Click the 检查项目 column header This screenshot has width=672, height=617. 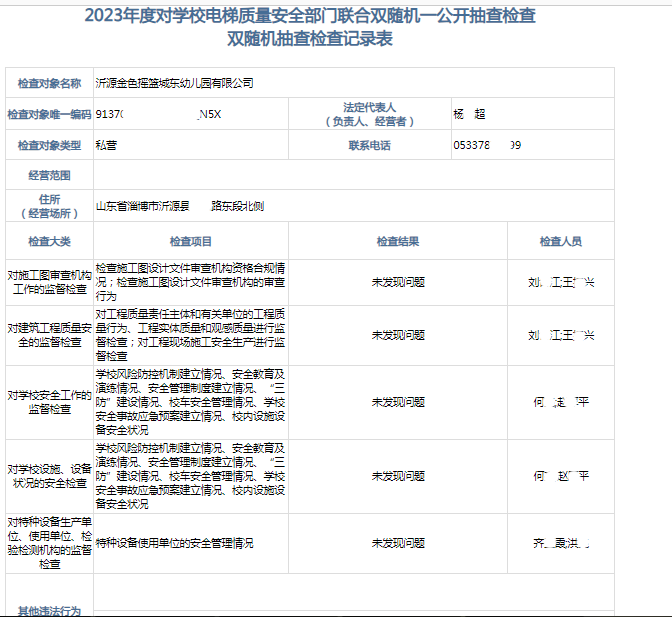[x=190, y=242]
